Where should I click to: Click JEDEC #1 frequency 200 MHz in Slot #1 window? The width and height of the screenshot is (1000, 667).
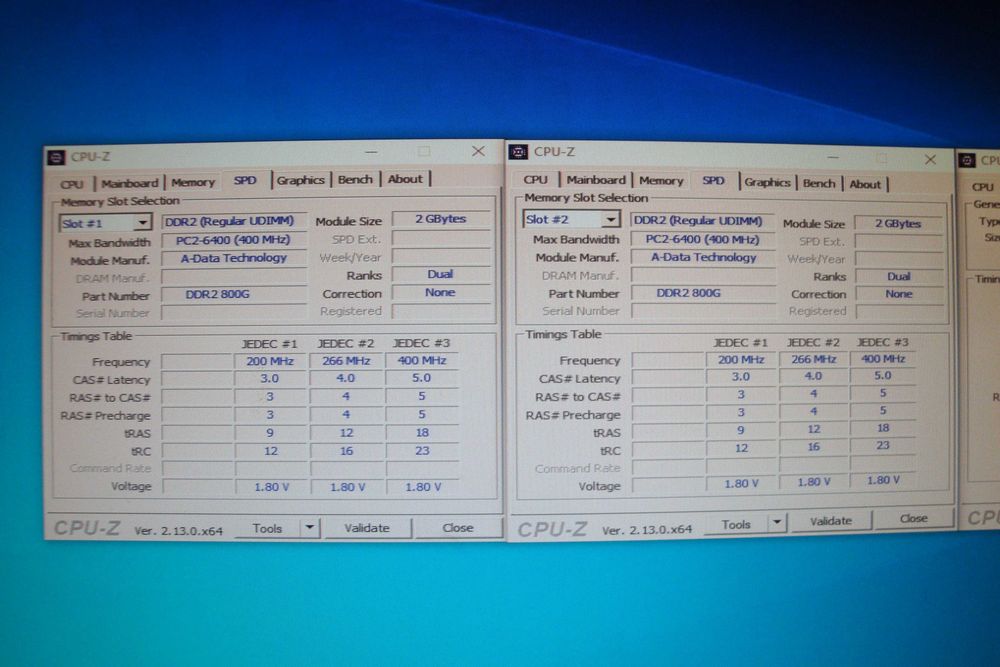[270, 361]
